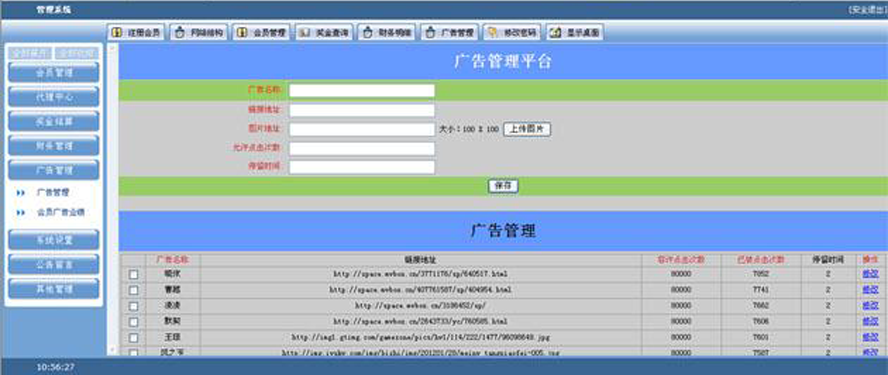
Task: Expand the 系统设置 sidebar section
Action: coord(54,240)
